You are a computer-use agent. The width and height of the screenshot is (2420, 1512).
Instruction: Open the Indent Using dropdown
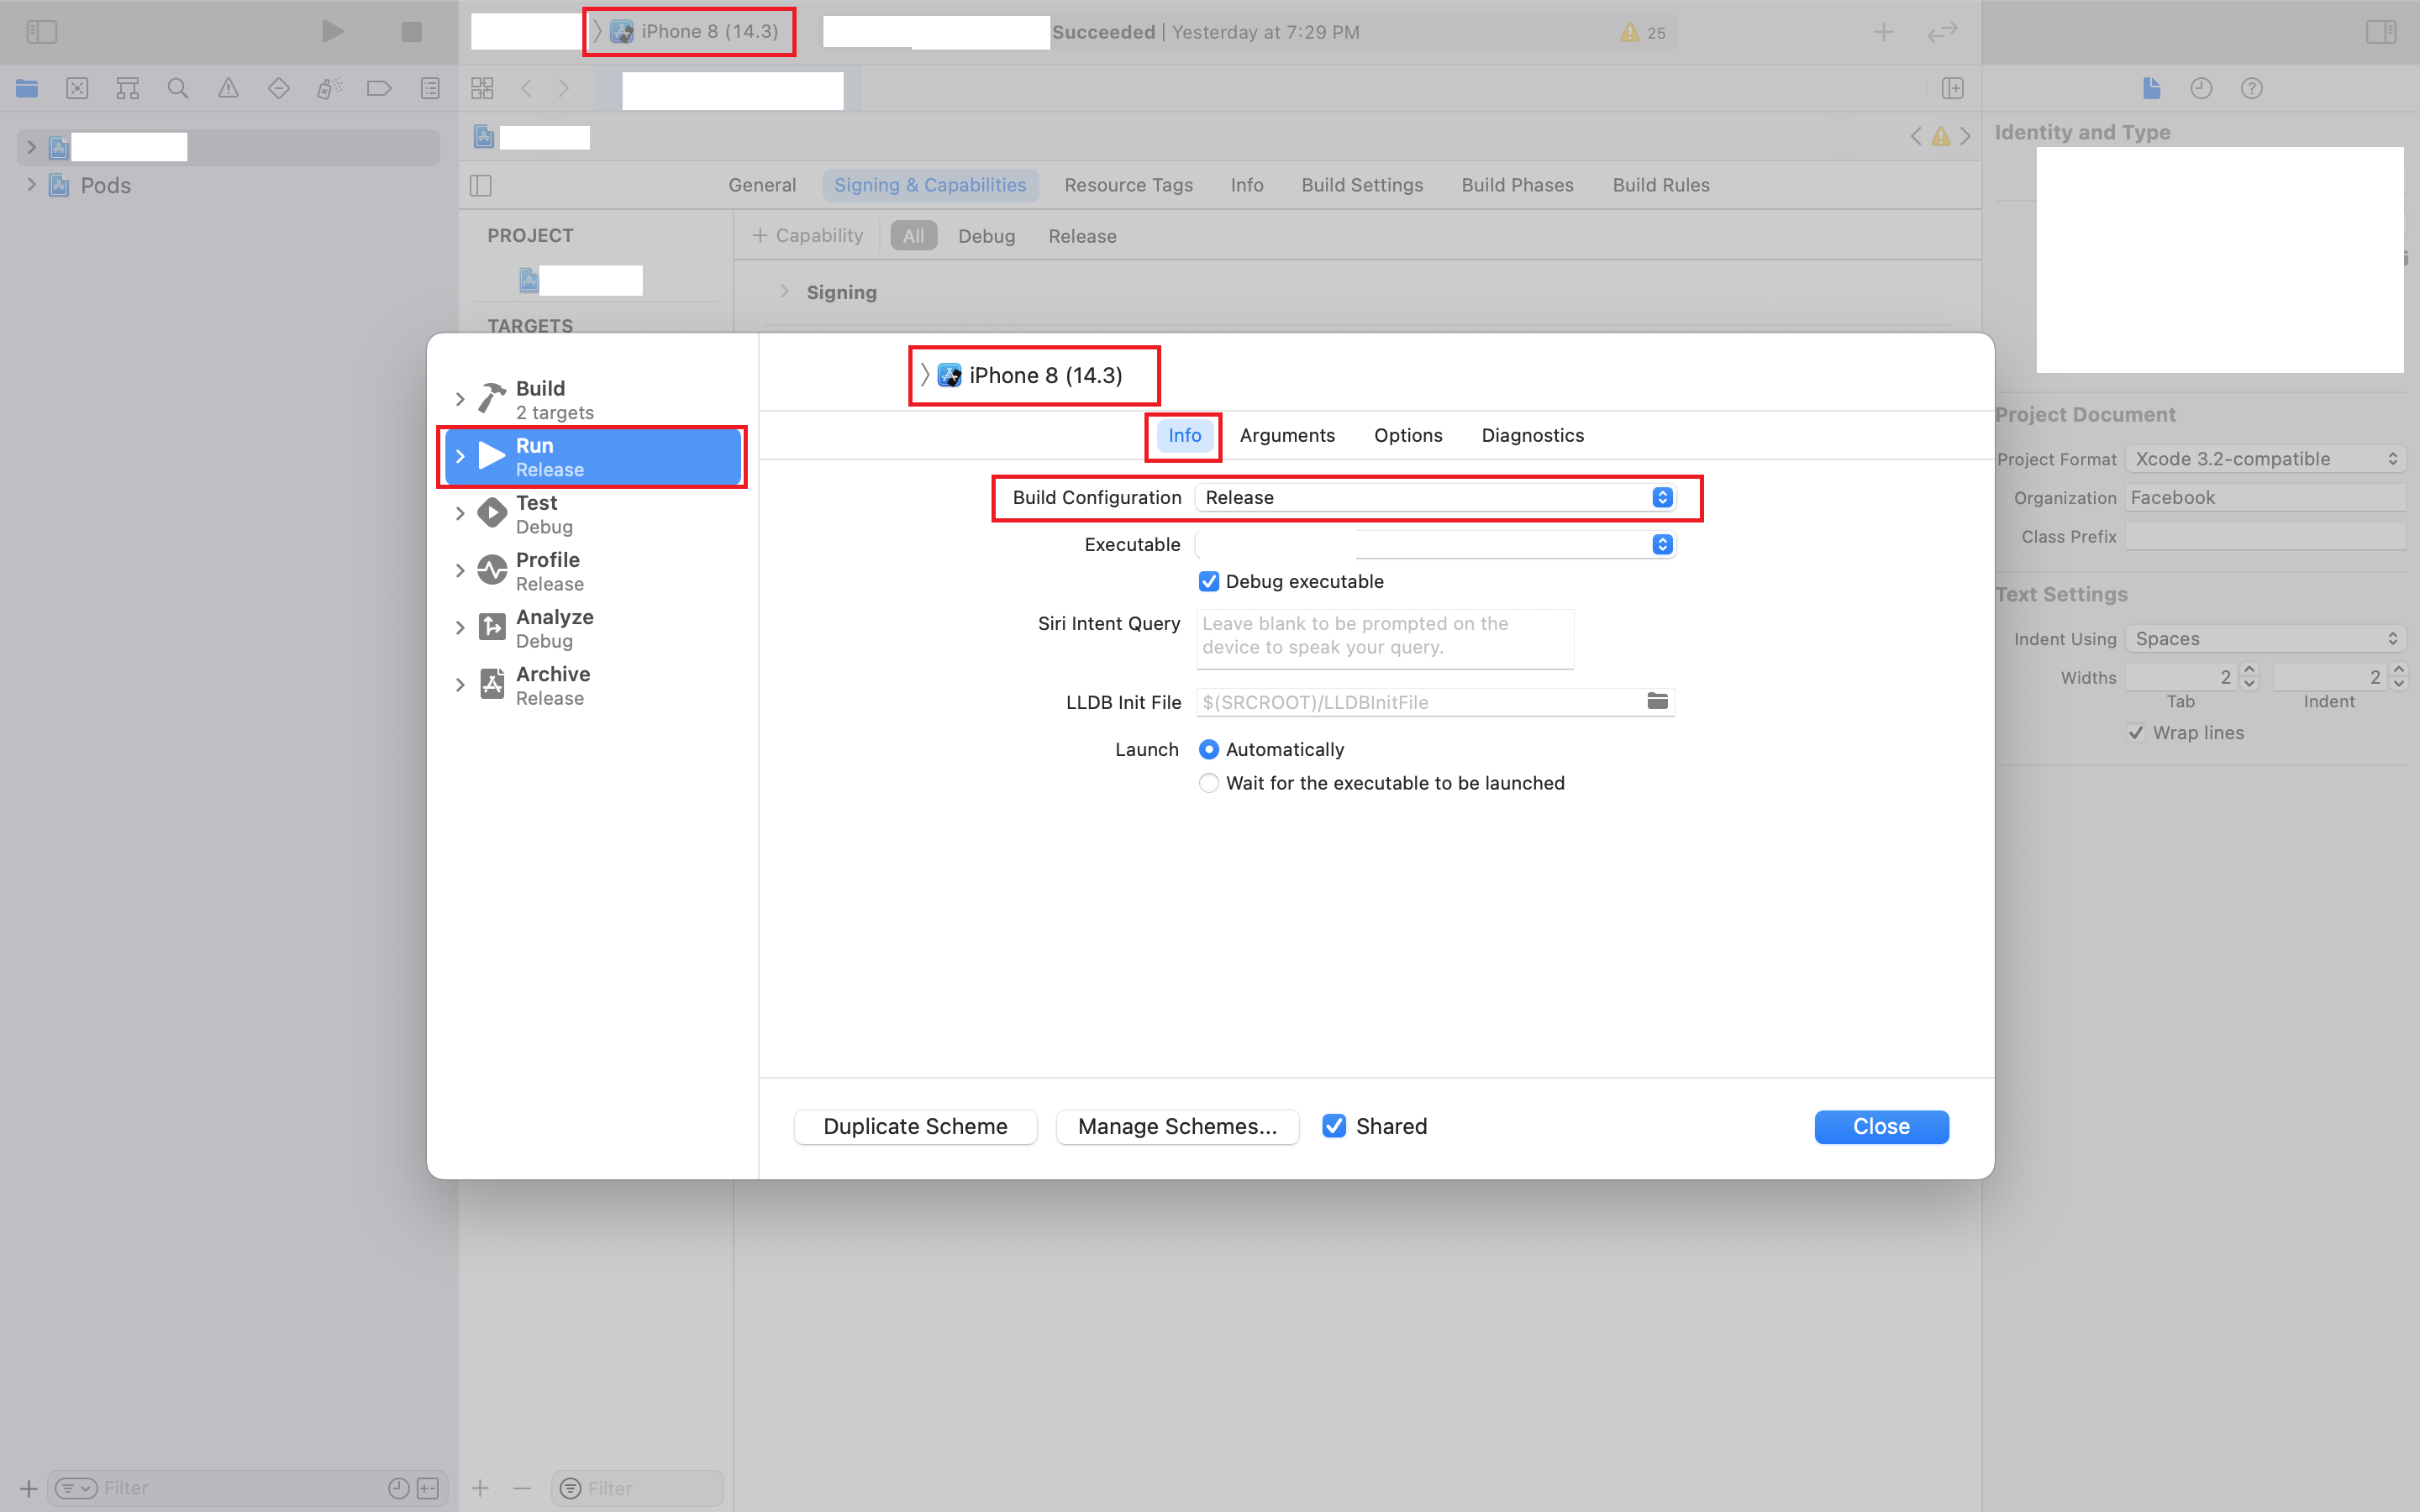point(2266,638)
